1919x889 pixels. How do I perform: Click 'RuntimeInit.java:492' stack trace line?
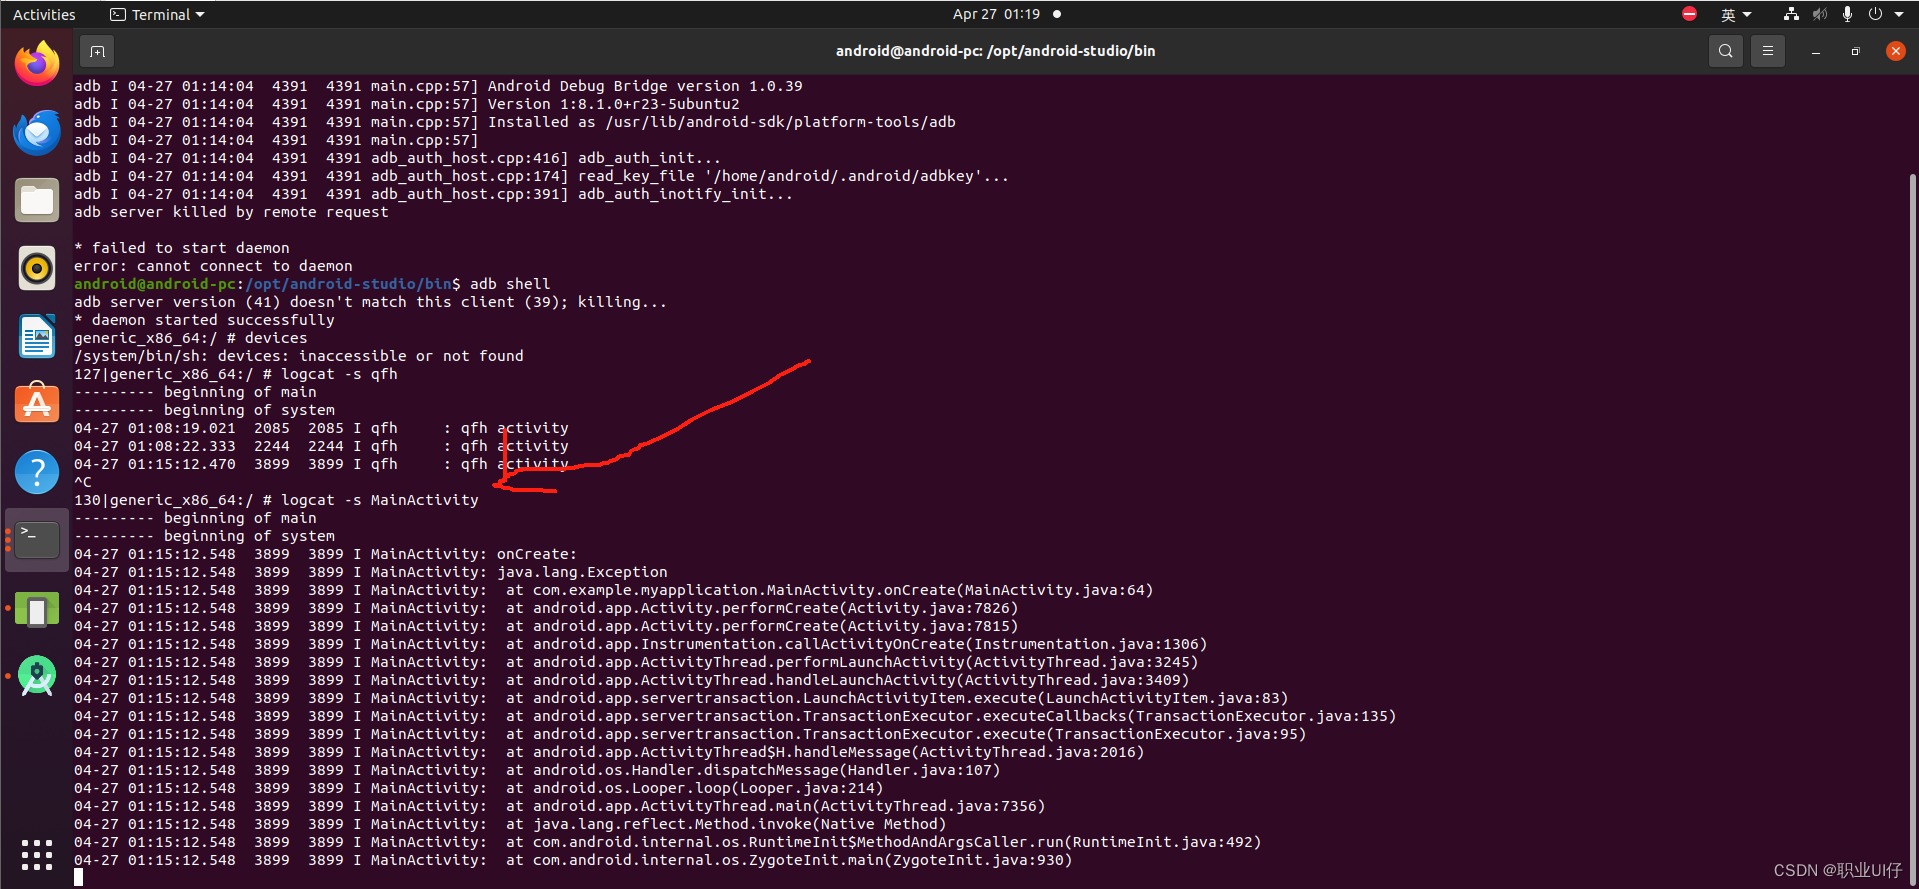(668, 842)
